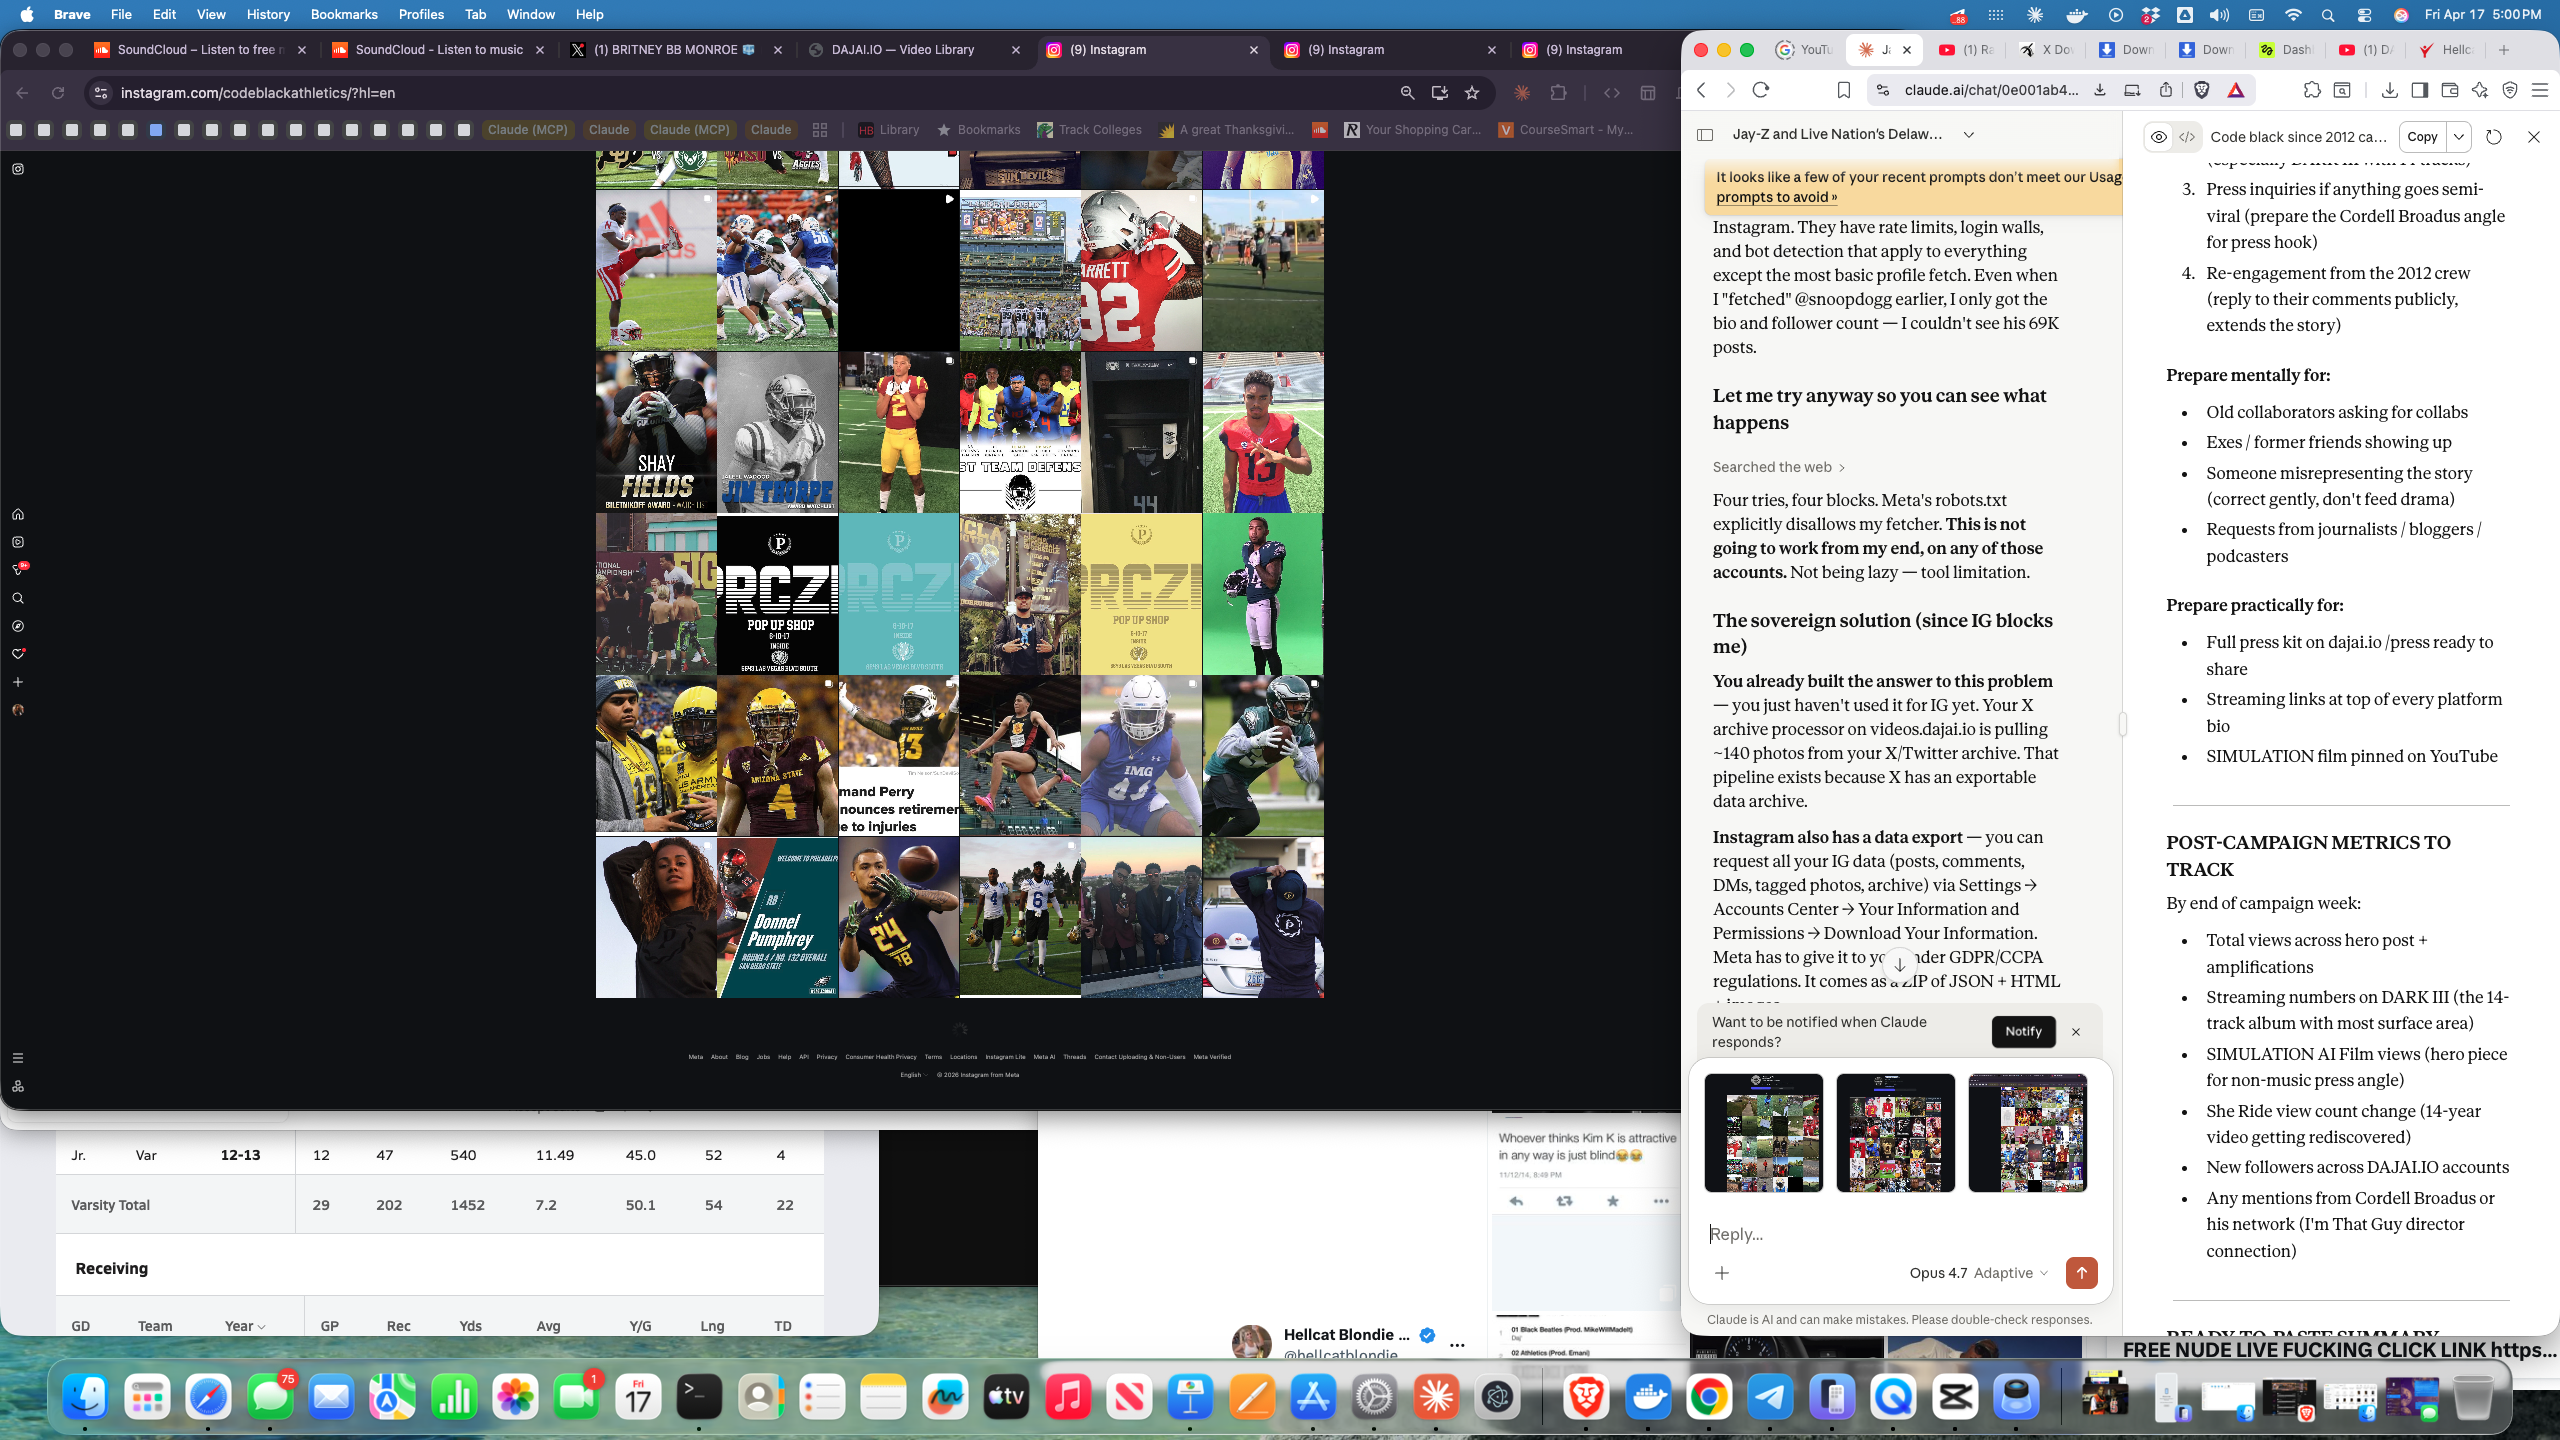This screenshot has width=2560, height=1440.
Task: Add attachment with plus in reply box
Action: [1722, 1273]
